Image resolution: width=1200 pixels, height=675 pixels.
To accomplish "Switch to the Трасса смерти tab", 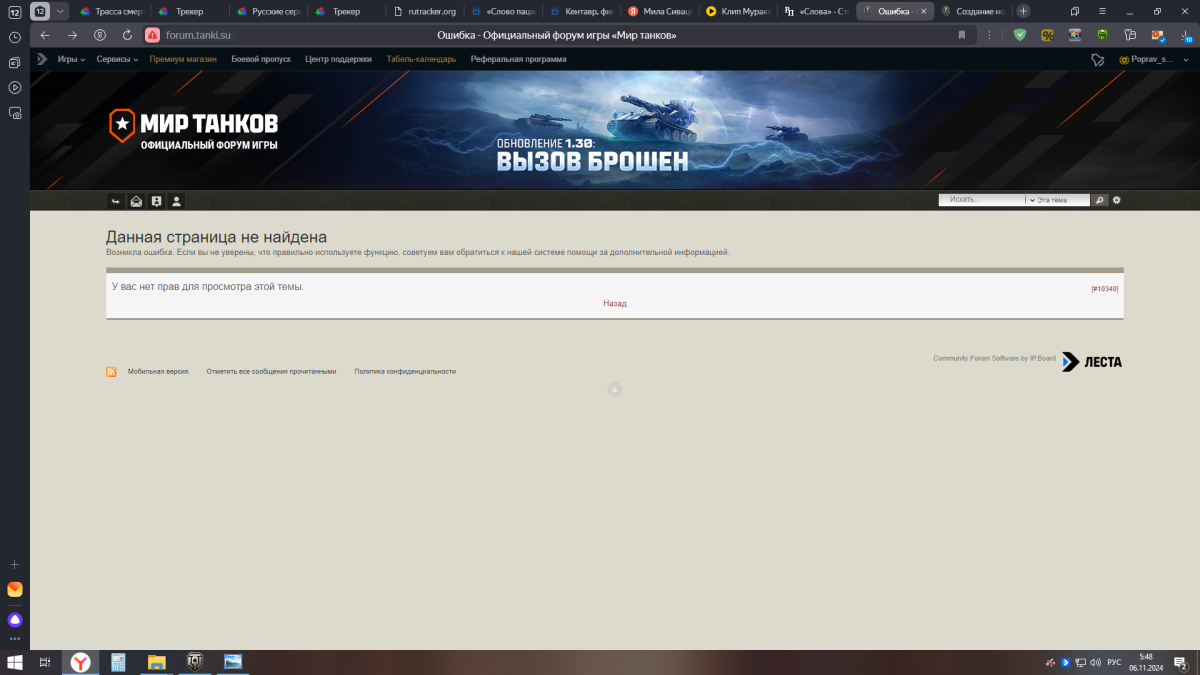I will [111, 11].
